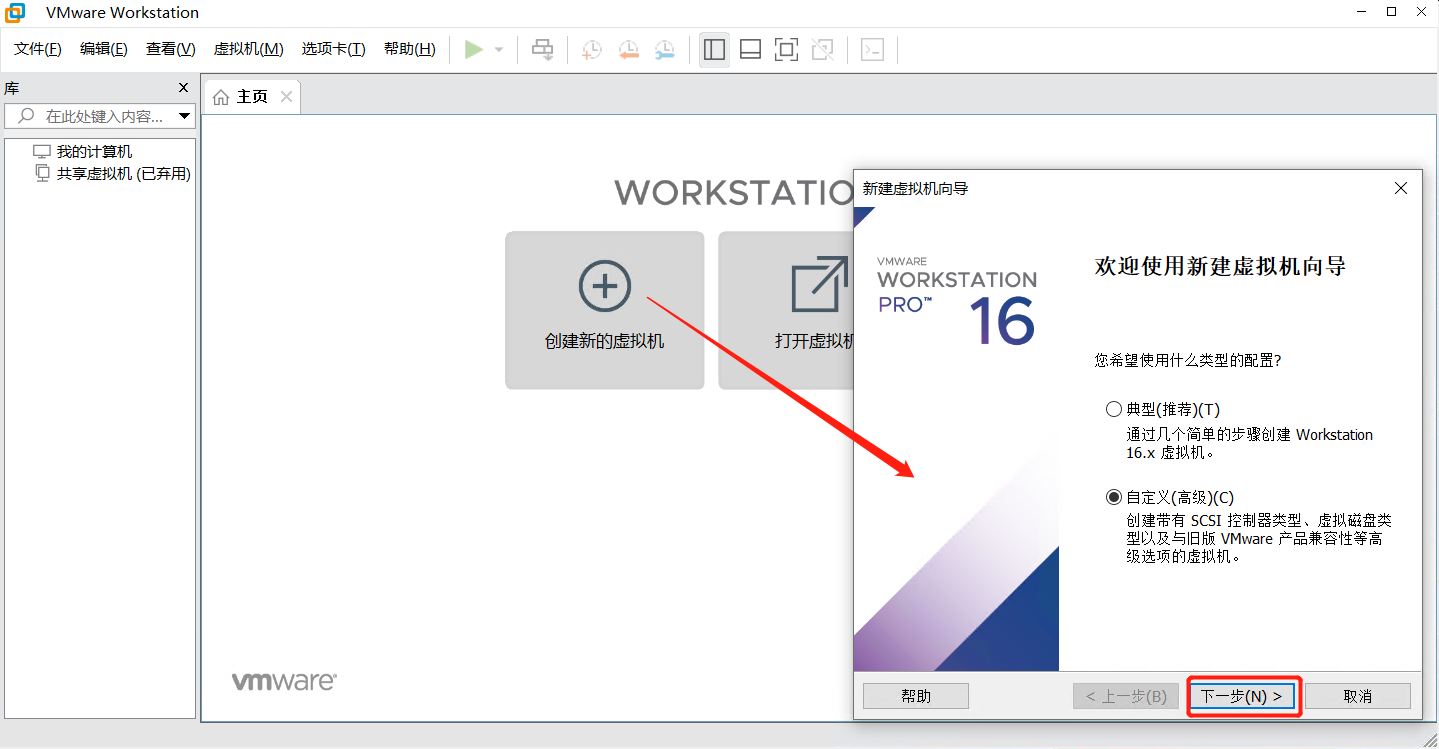Select 共享虚拟机 (已弃用) tree item
The width and height of the screenshot is (1439, 749).
pos(123,174)
